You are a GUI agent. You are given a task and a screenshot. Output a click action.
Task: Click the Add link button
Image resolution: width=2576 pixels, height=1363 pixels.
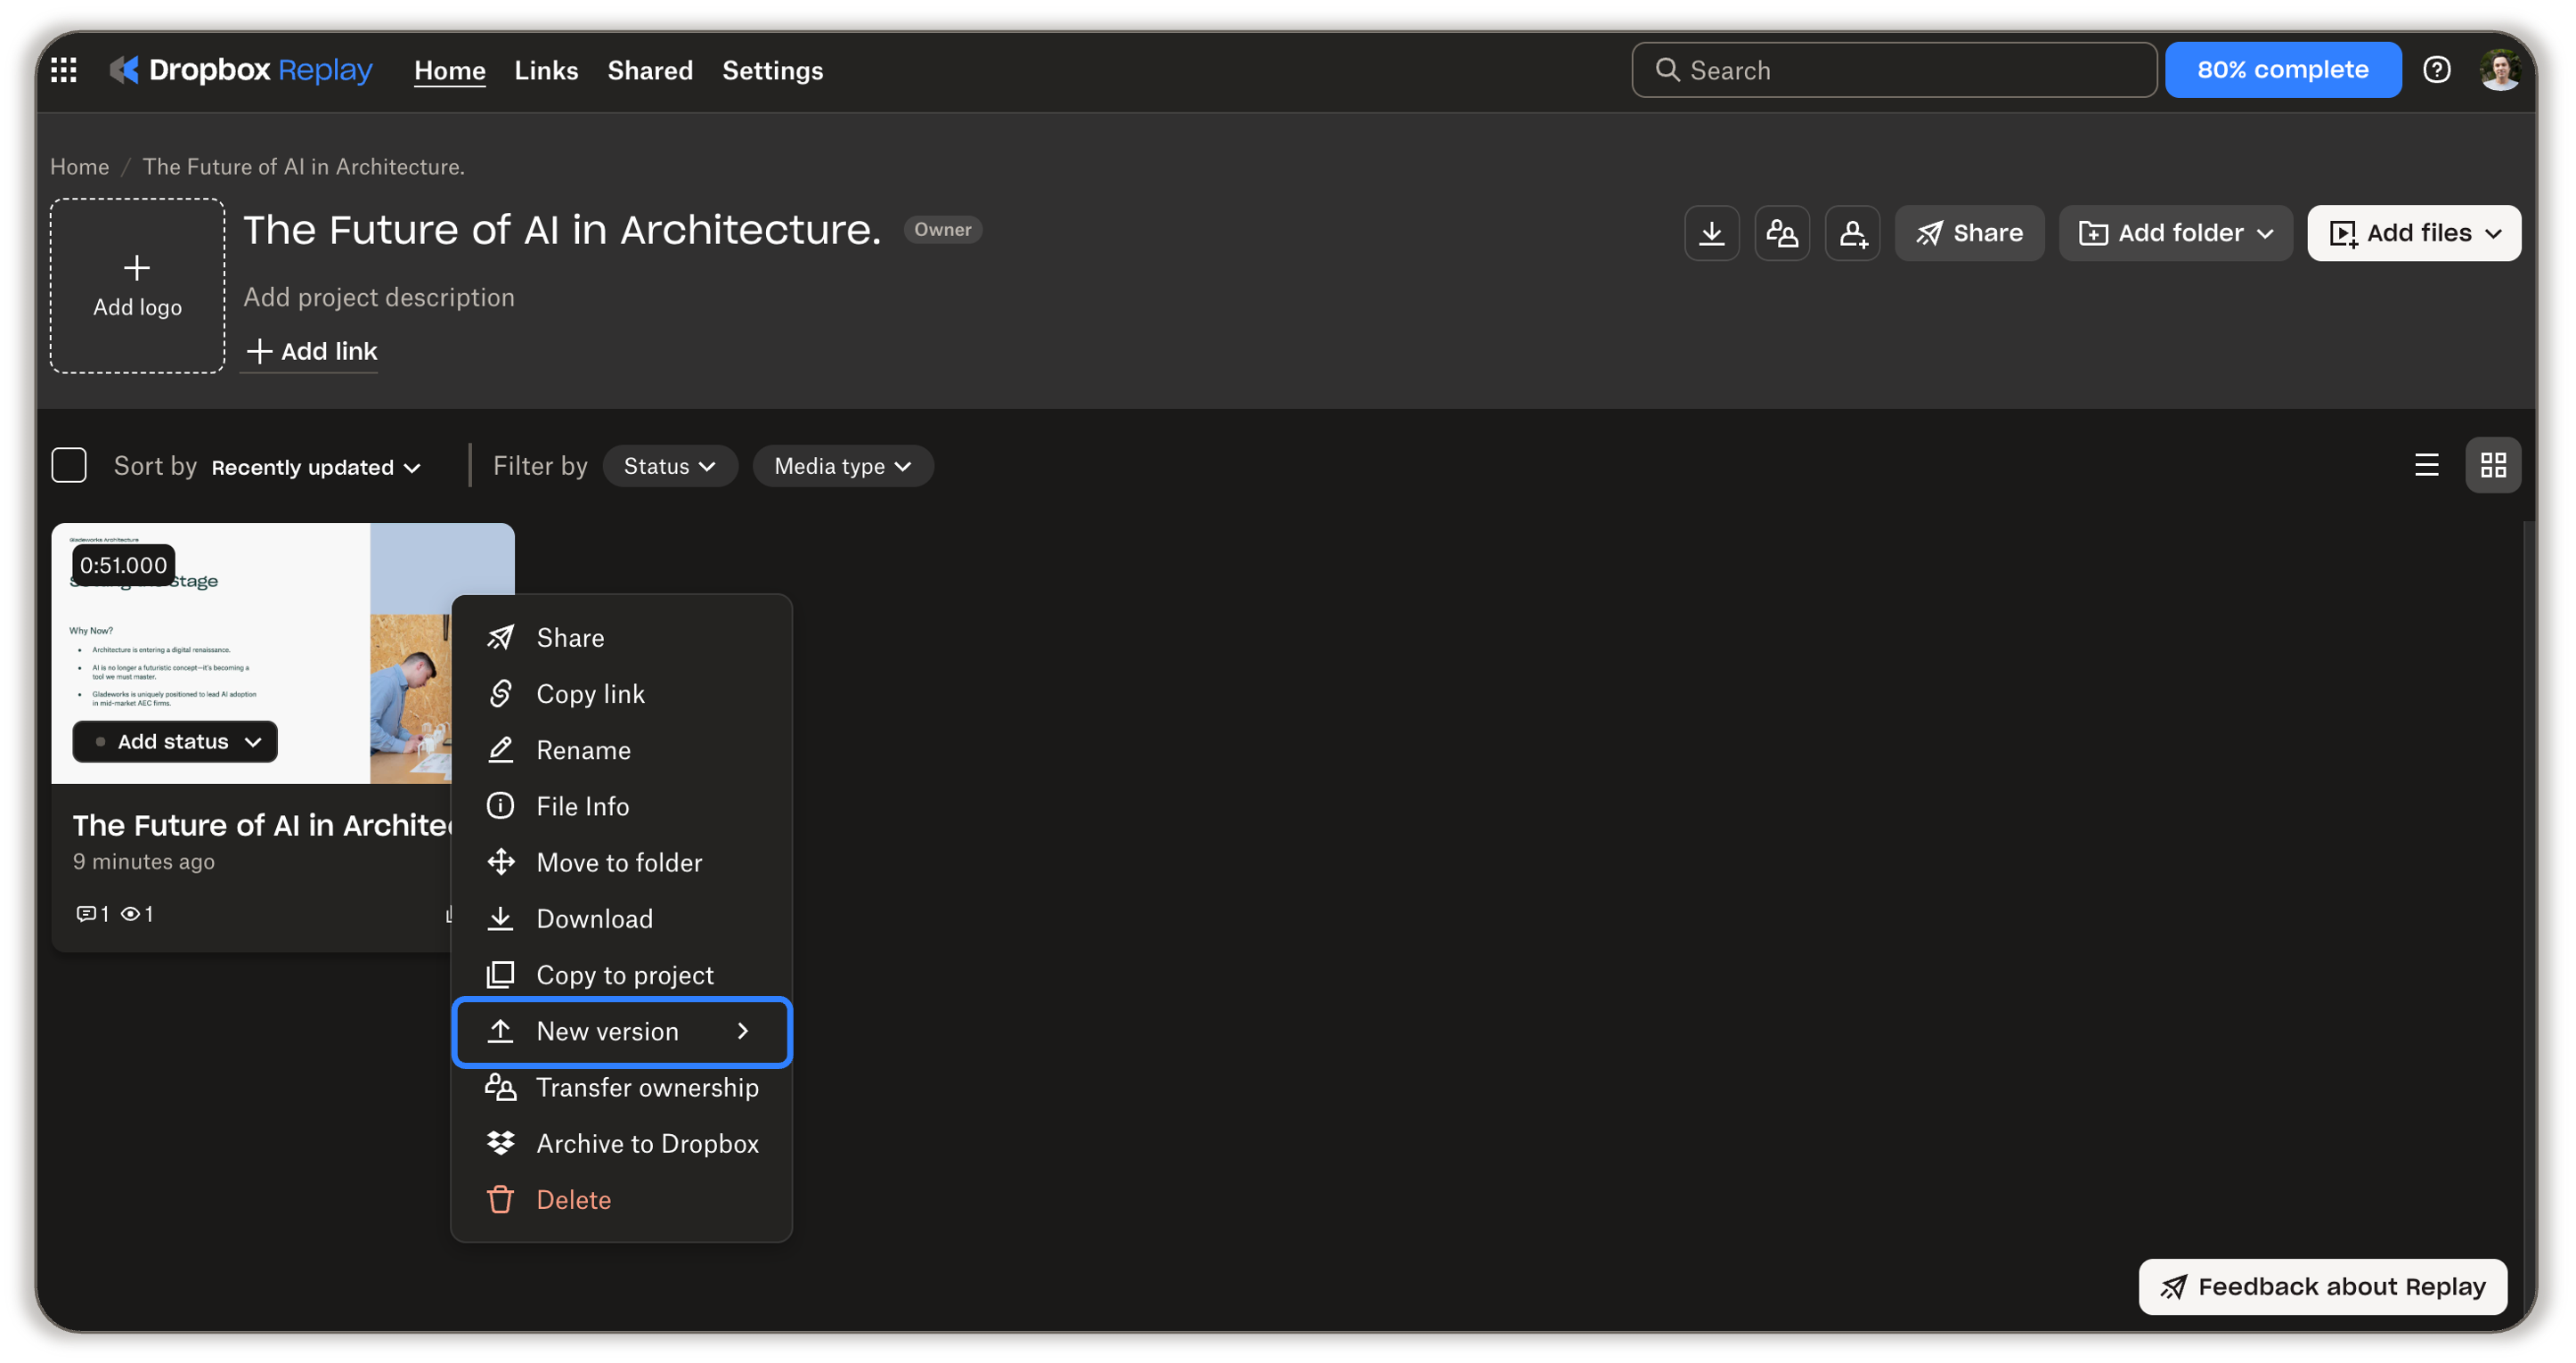click(x=311, y=351)
